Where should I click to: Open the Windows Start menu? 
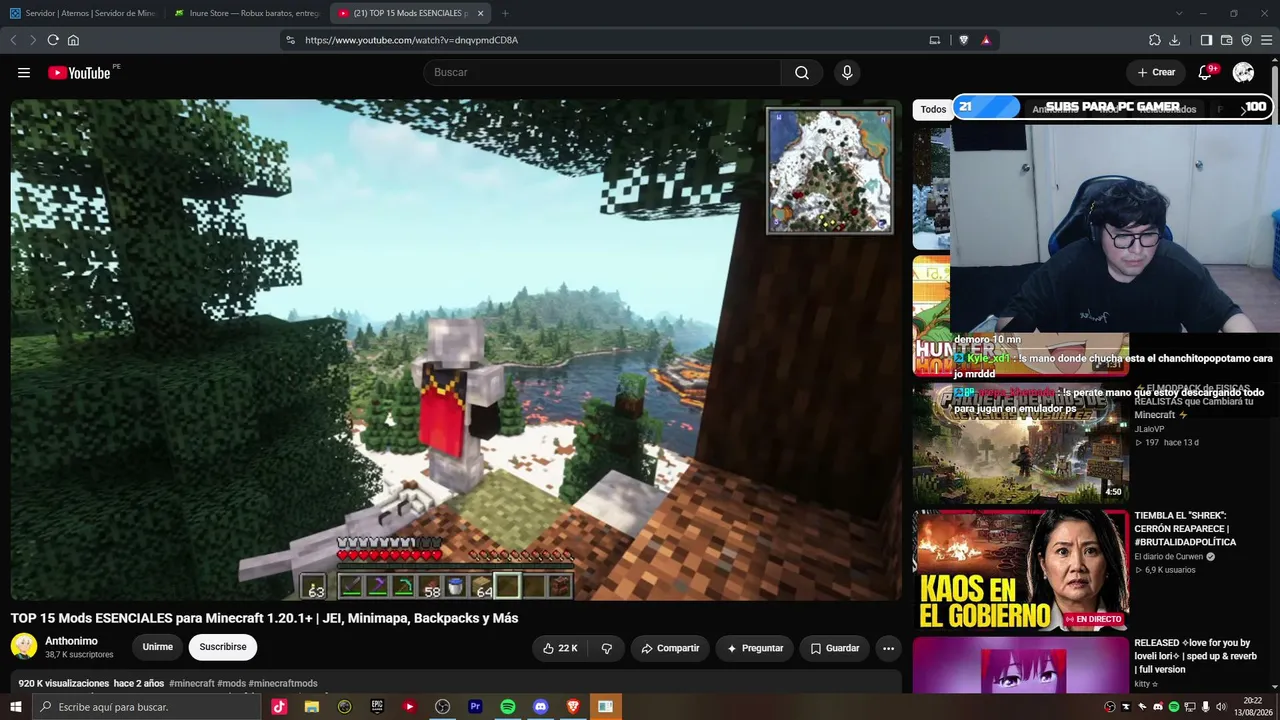[15, 707]
